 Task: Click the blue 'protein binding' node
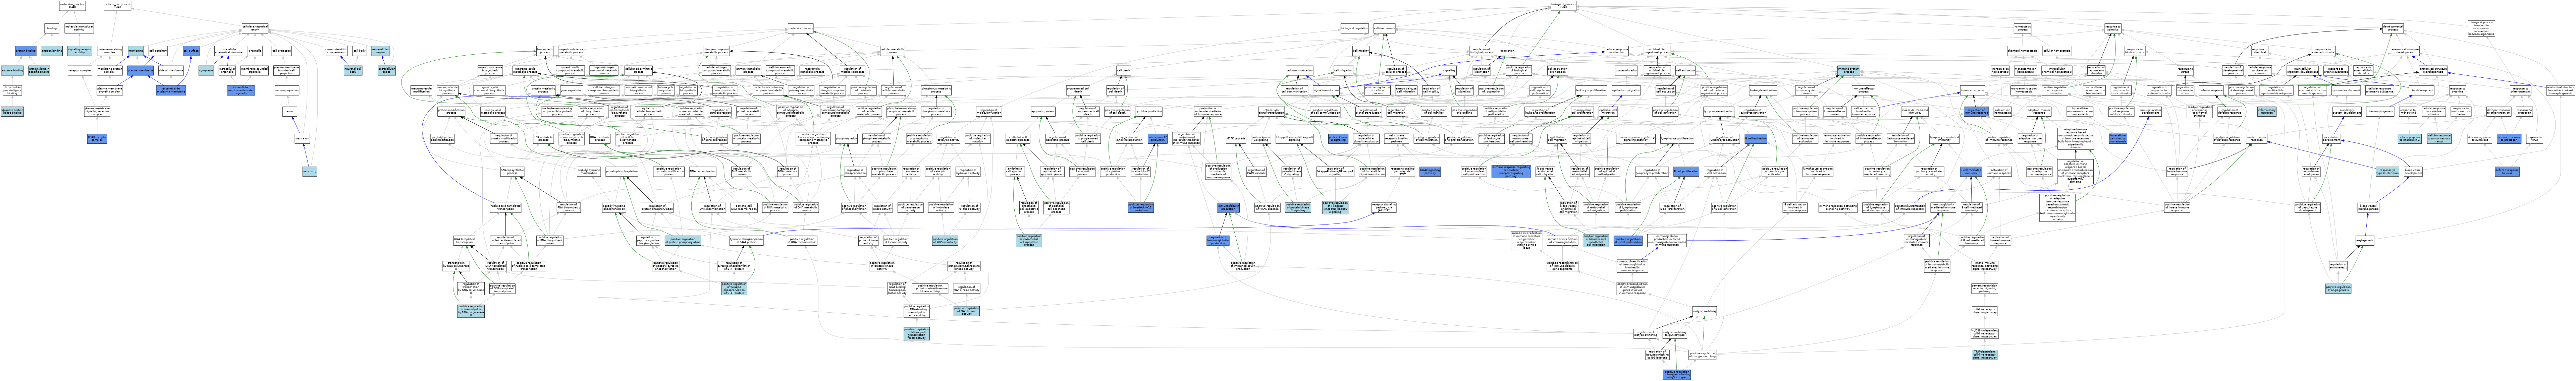click(25, 51)
